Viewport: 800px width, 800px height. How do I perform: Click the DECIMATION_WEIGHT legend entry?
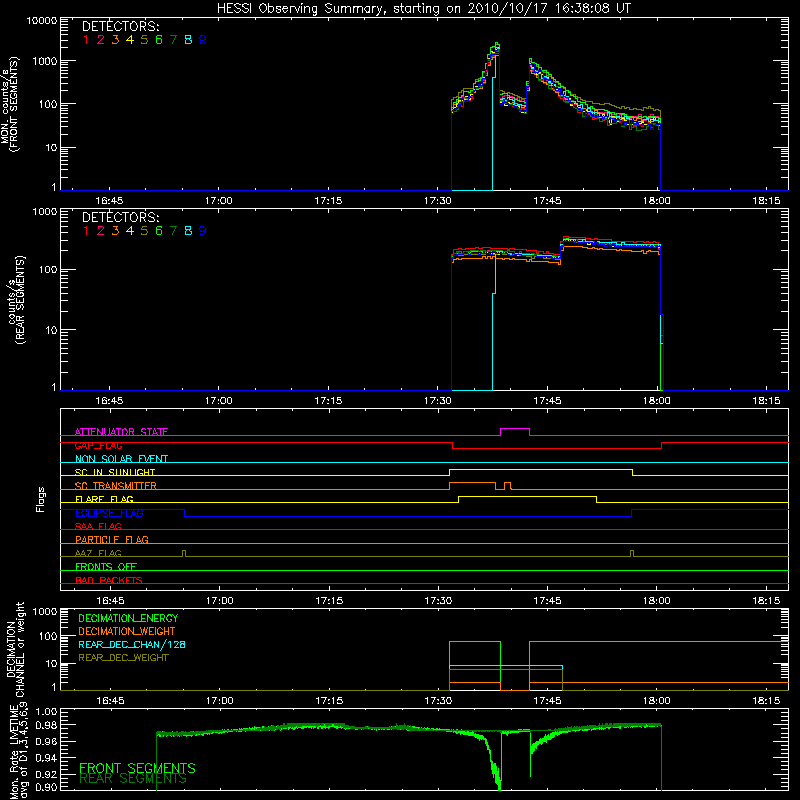[127, 631]
